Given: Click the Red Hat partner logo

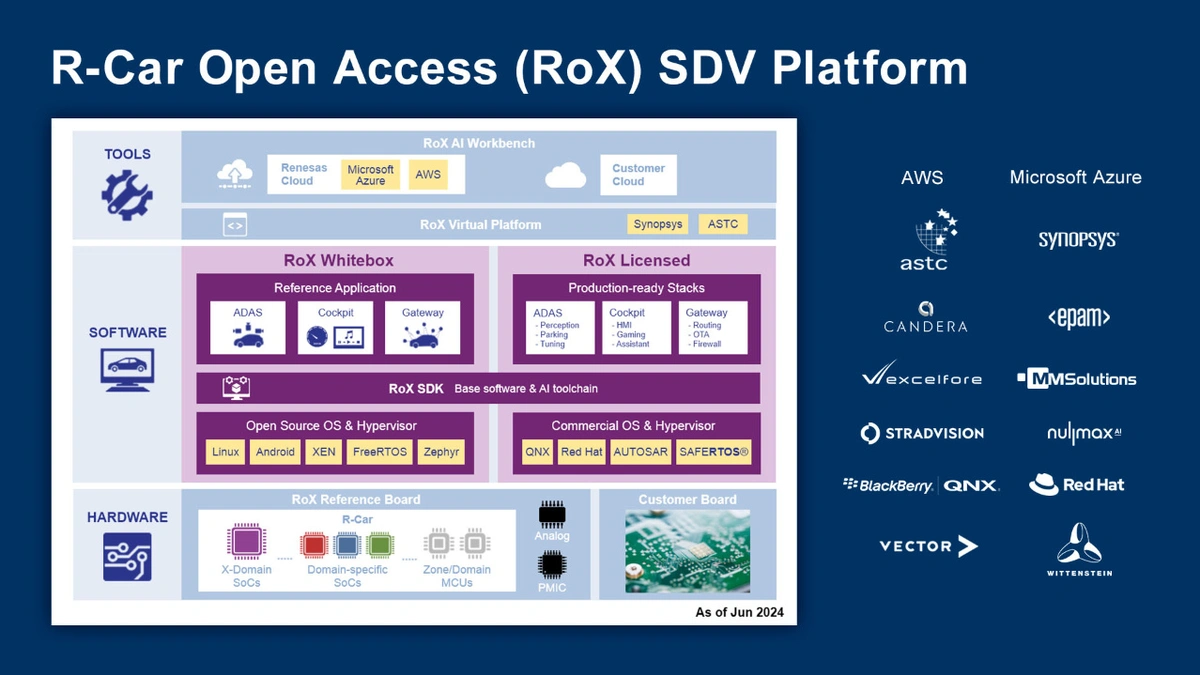Looking at the screenshot, I should (x=1076, y=485).
